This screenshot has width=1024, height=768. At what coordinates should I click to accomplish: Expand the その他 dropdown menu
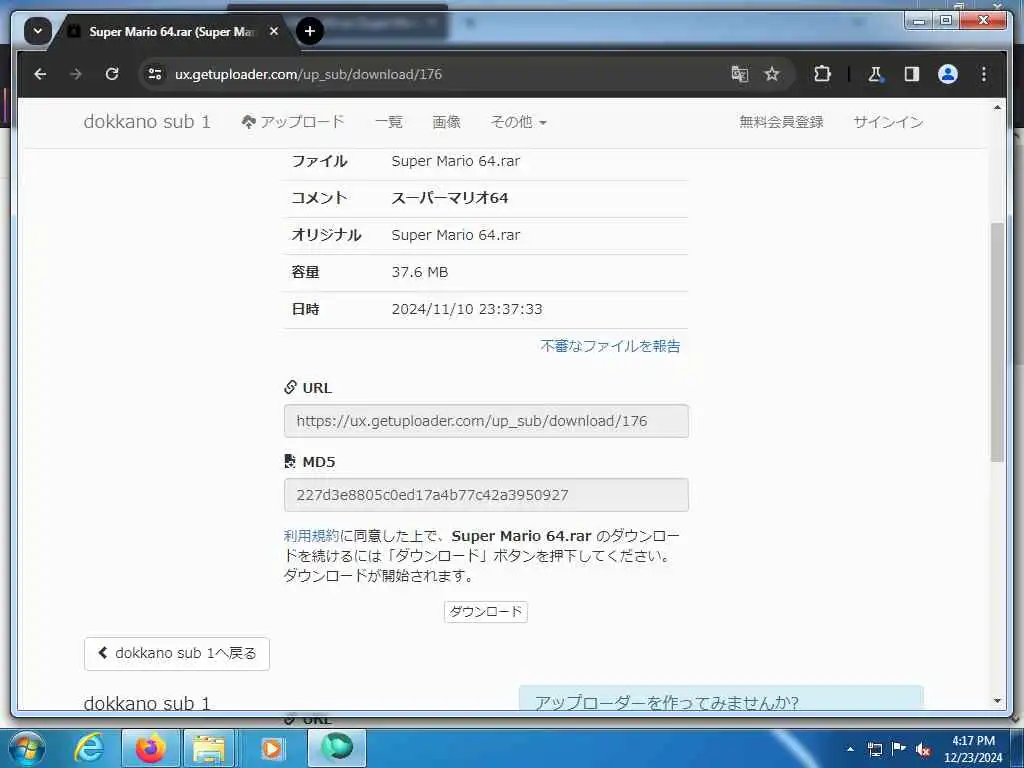[x=519, y=122]
